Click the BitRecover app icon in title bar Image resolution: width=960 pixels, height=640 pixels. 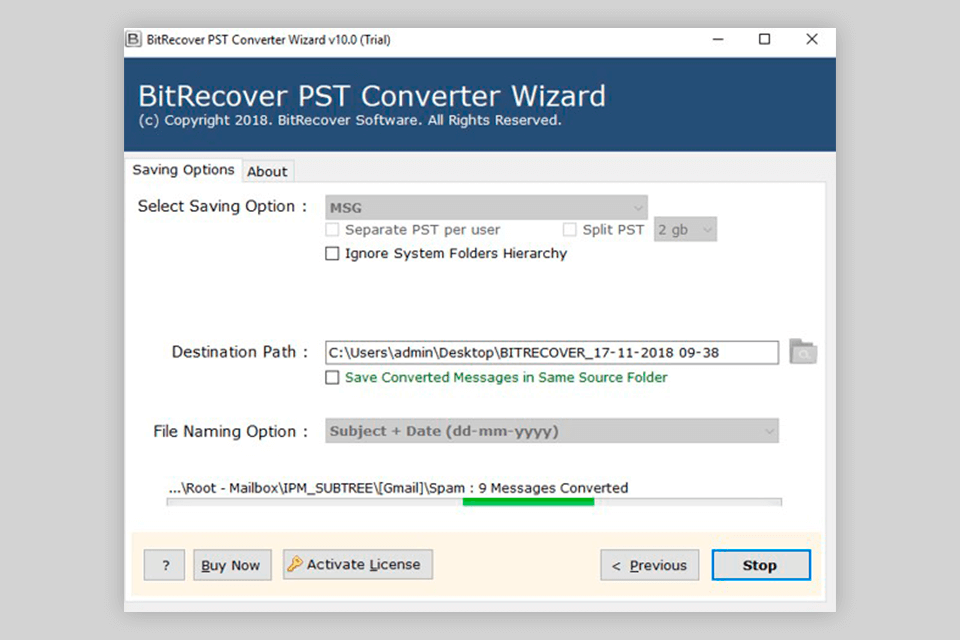pos(133,40)
